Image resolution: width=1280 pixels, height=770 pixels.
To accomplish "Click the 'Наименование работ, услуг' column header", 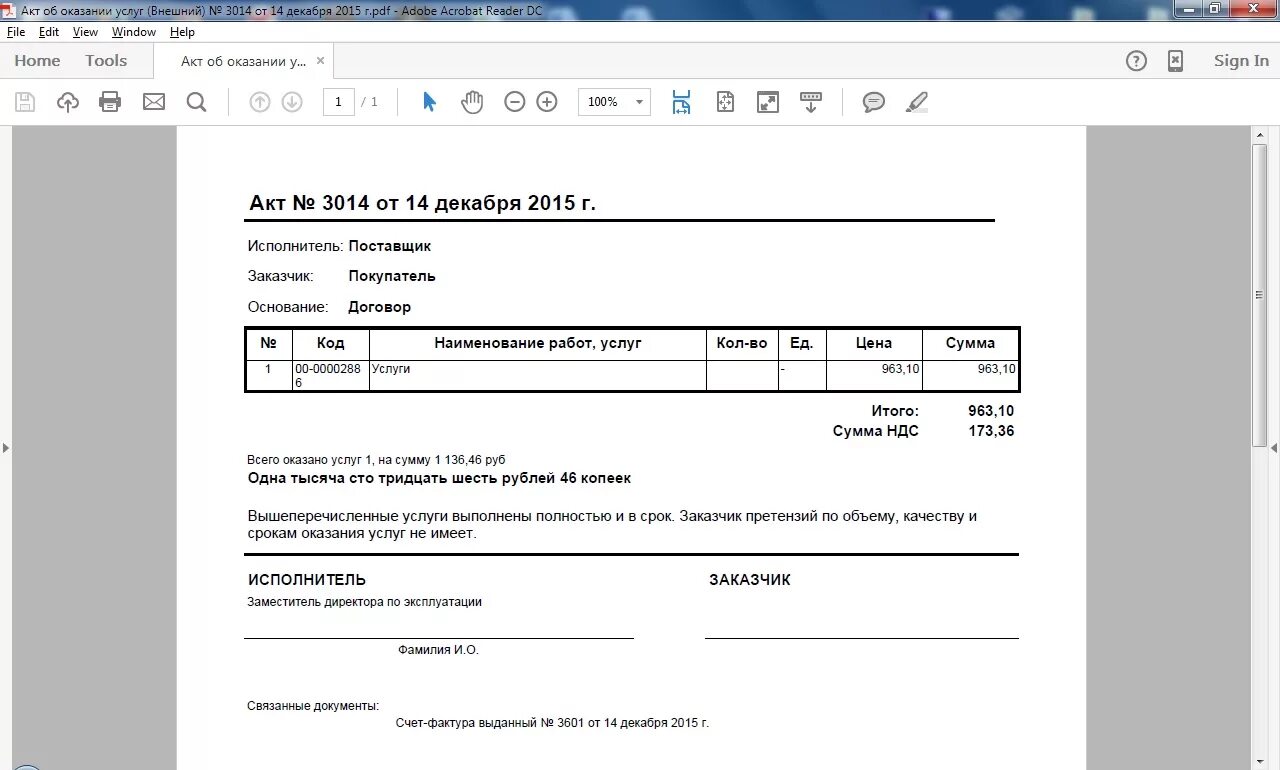I will [x=538, y=343].
